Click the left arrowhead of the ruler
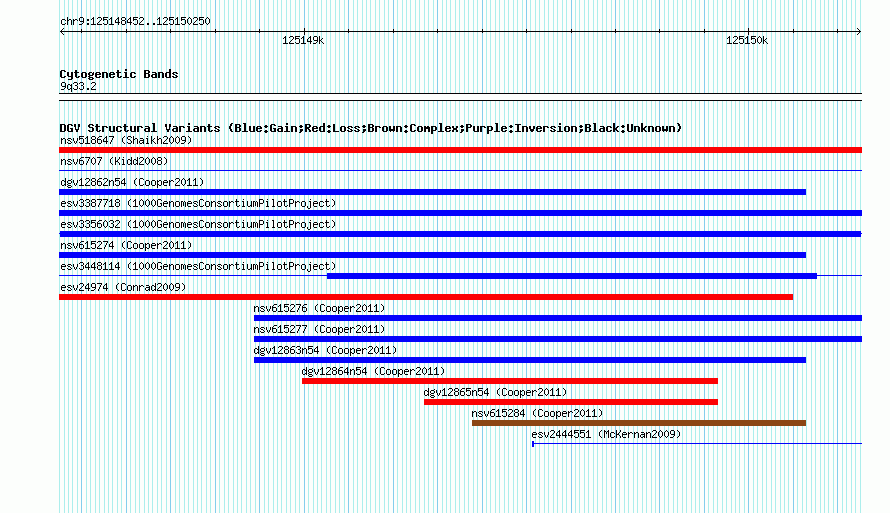This screenshot has width=890, height=513. 62,32
